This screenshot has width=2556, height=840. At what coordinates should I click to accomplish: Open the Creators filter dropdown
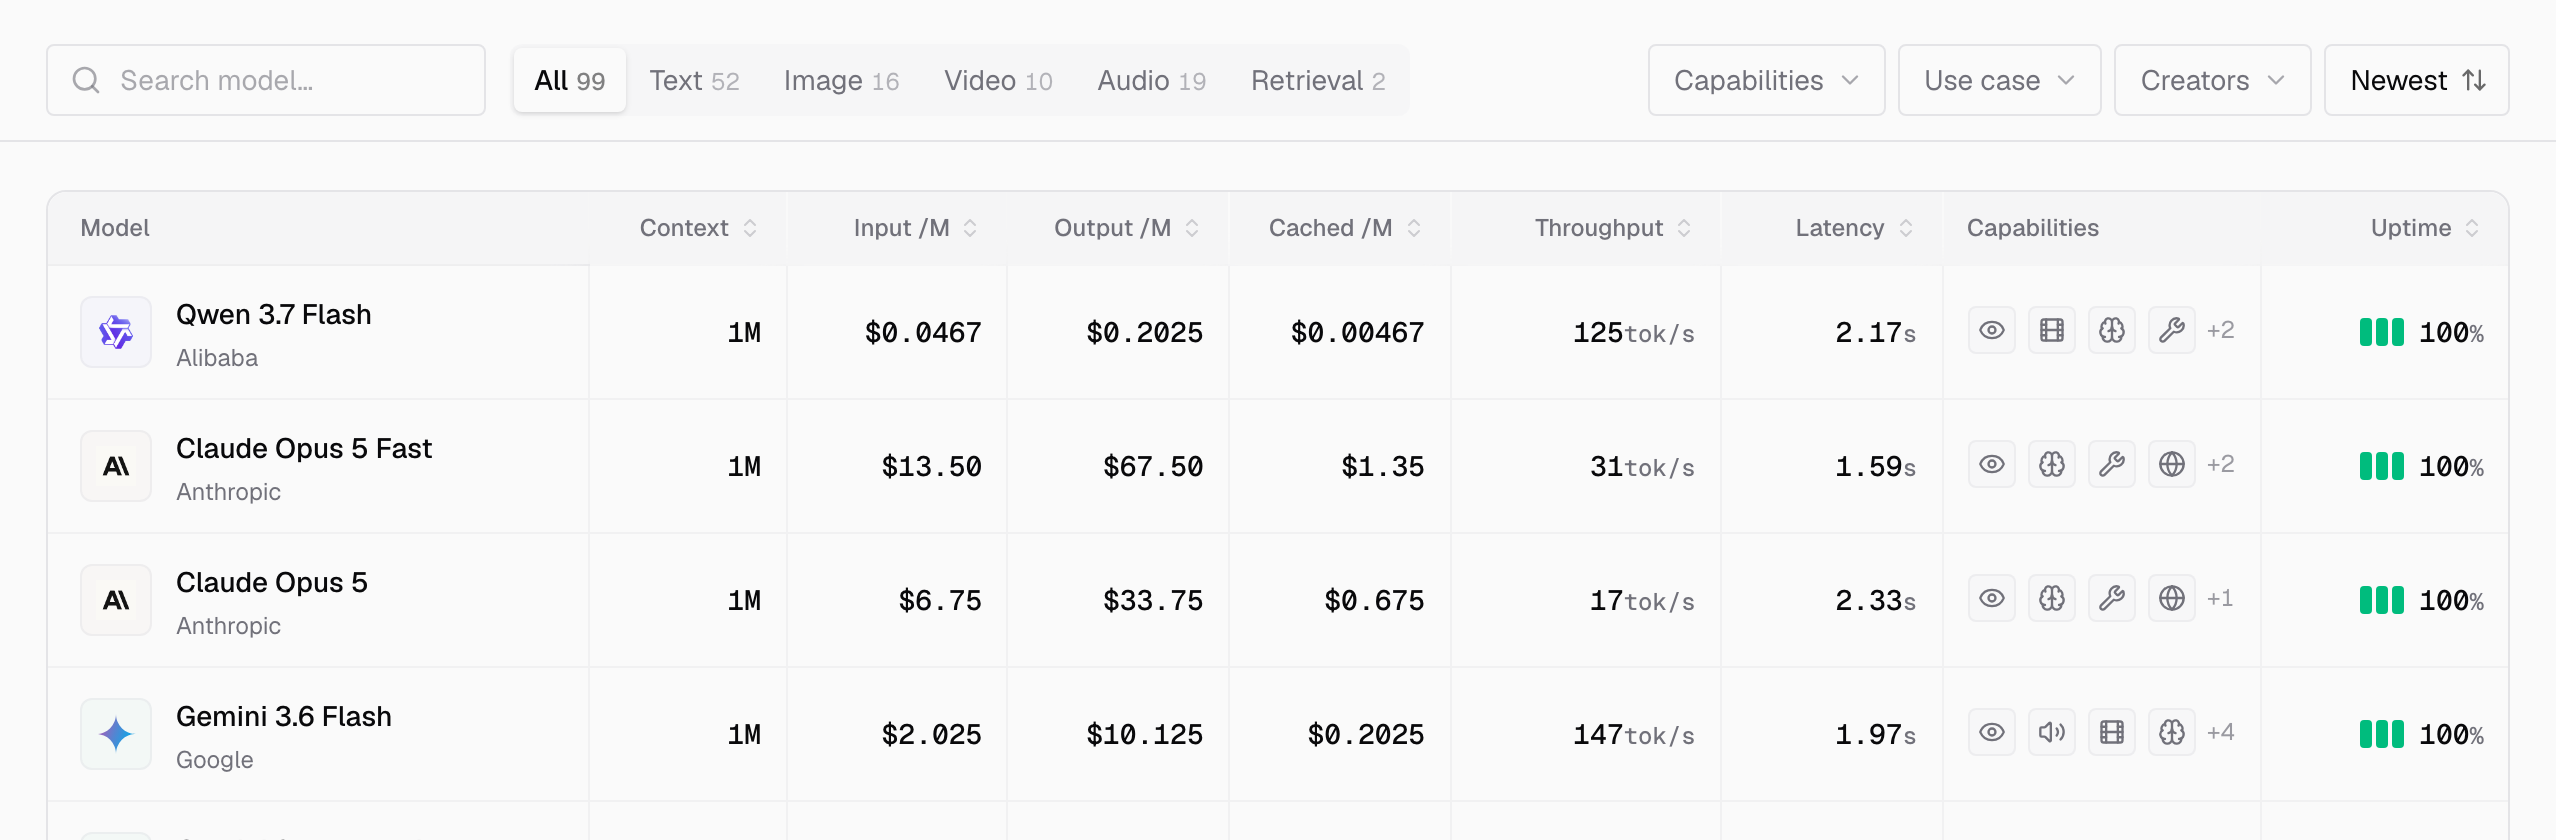pos(2212,80)
